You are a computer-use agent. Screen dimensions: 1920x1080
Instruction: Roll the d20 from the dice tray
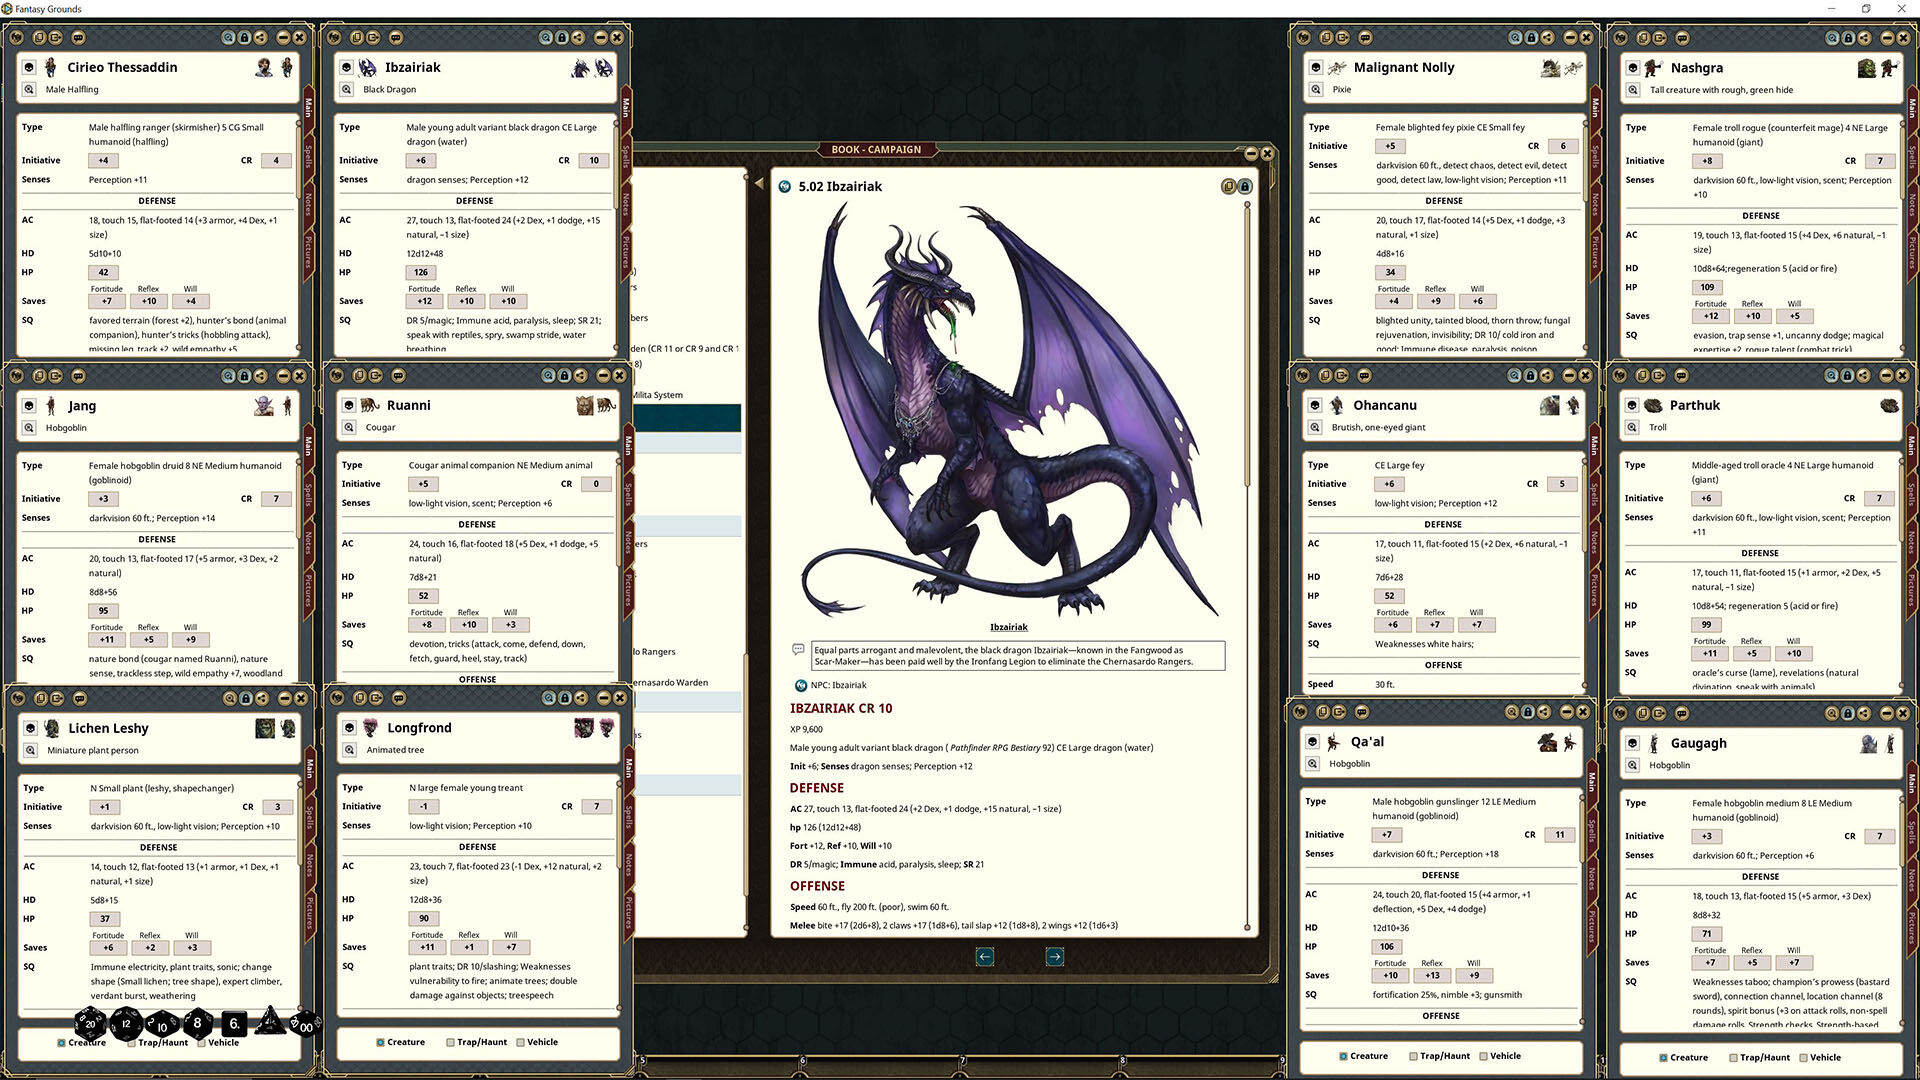click(x=90, y=1024)
